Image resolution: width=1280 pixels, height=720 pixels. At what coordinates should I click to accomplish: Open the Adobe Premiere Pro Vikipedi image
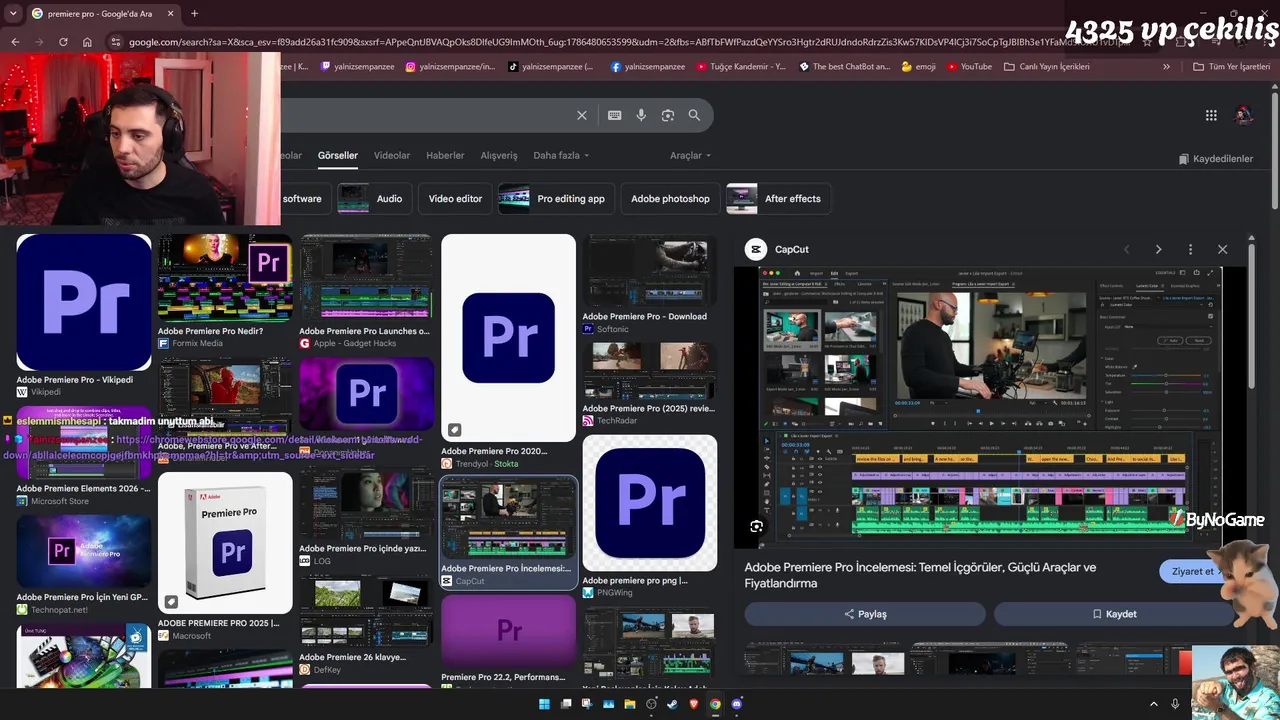click(84, 302)
